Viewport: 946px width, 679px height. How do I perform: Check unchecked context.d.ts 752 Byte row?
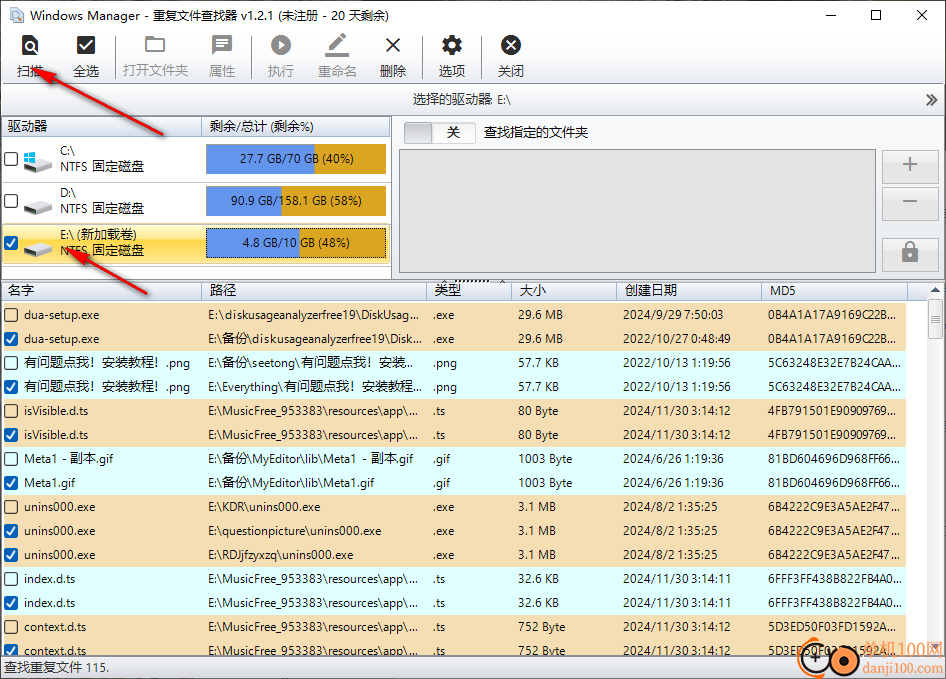(x=11, y=627)
